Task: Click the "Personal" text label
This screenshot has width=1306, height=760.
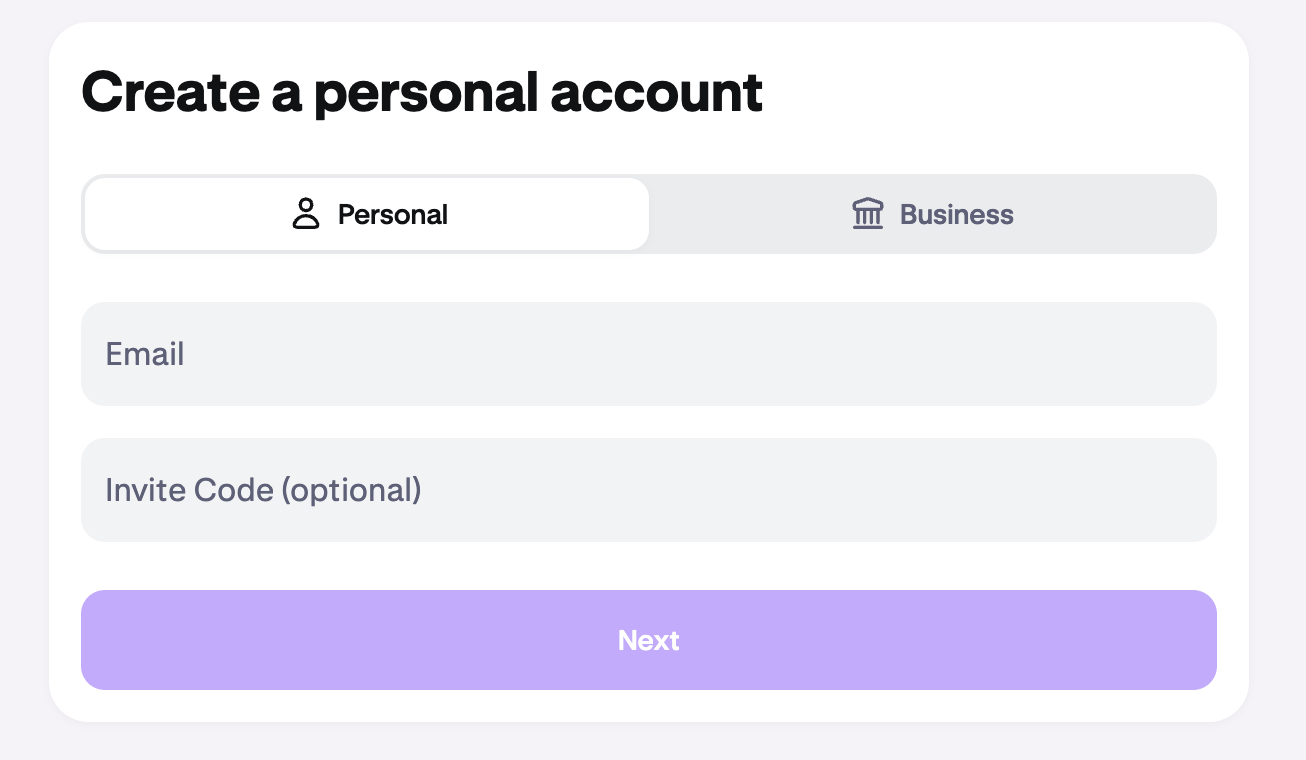Action: (392, 215)
